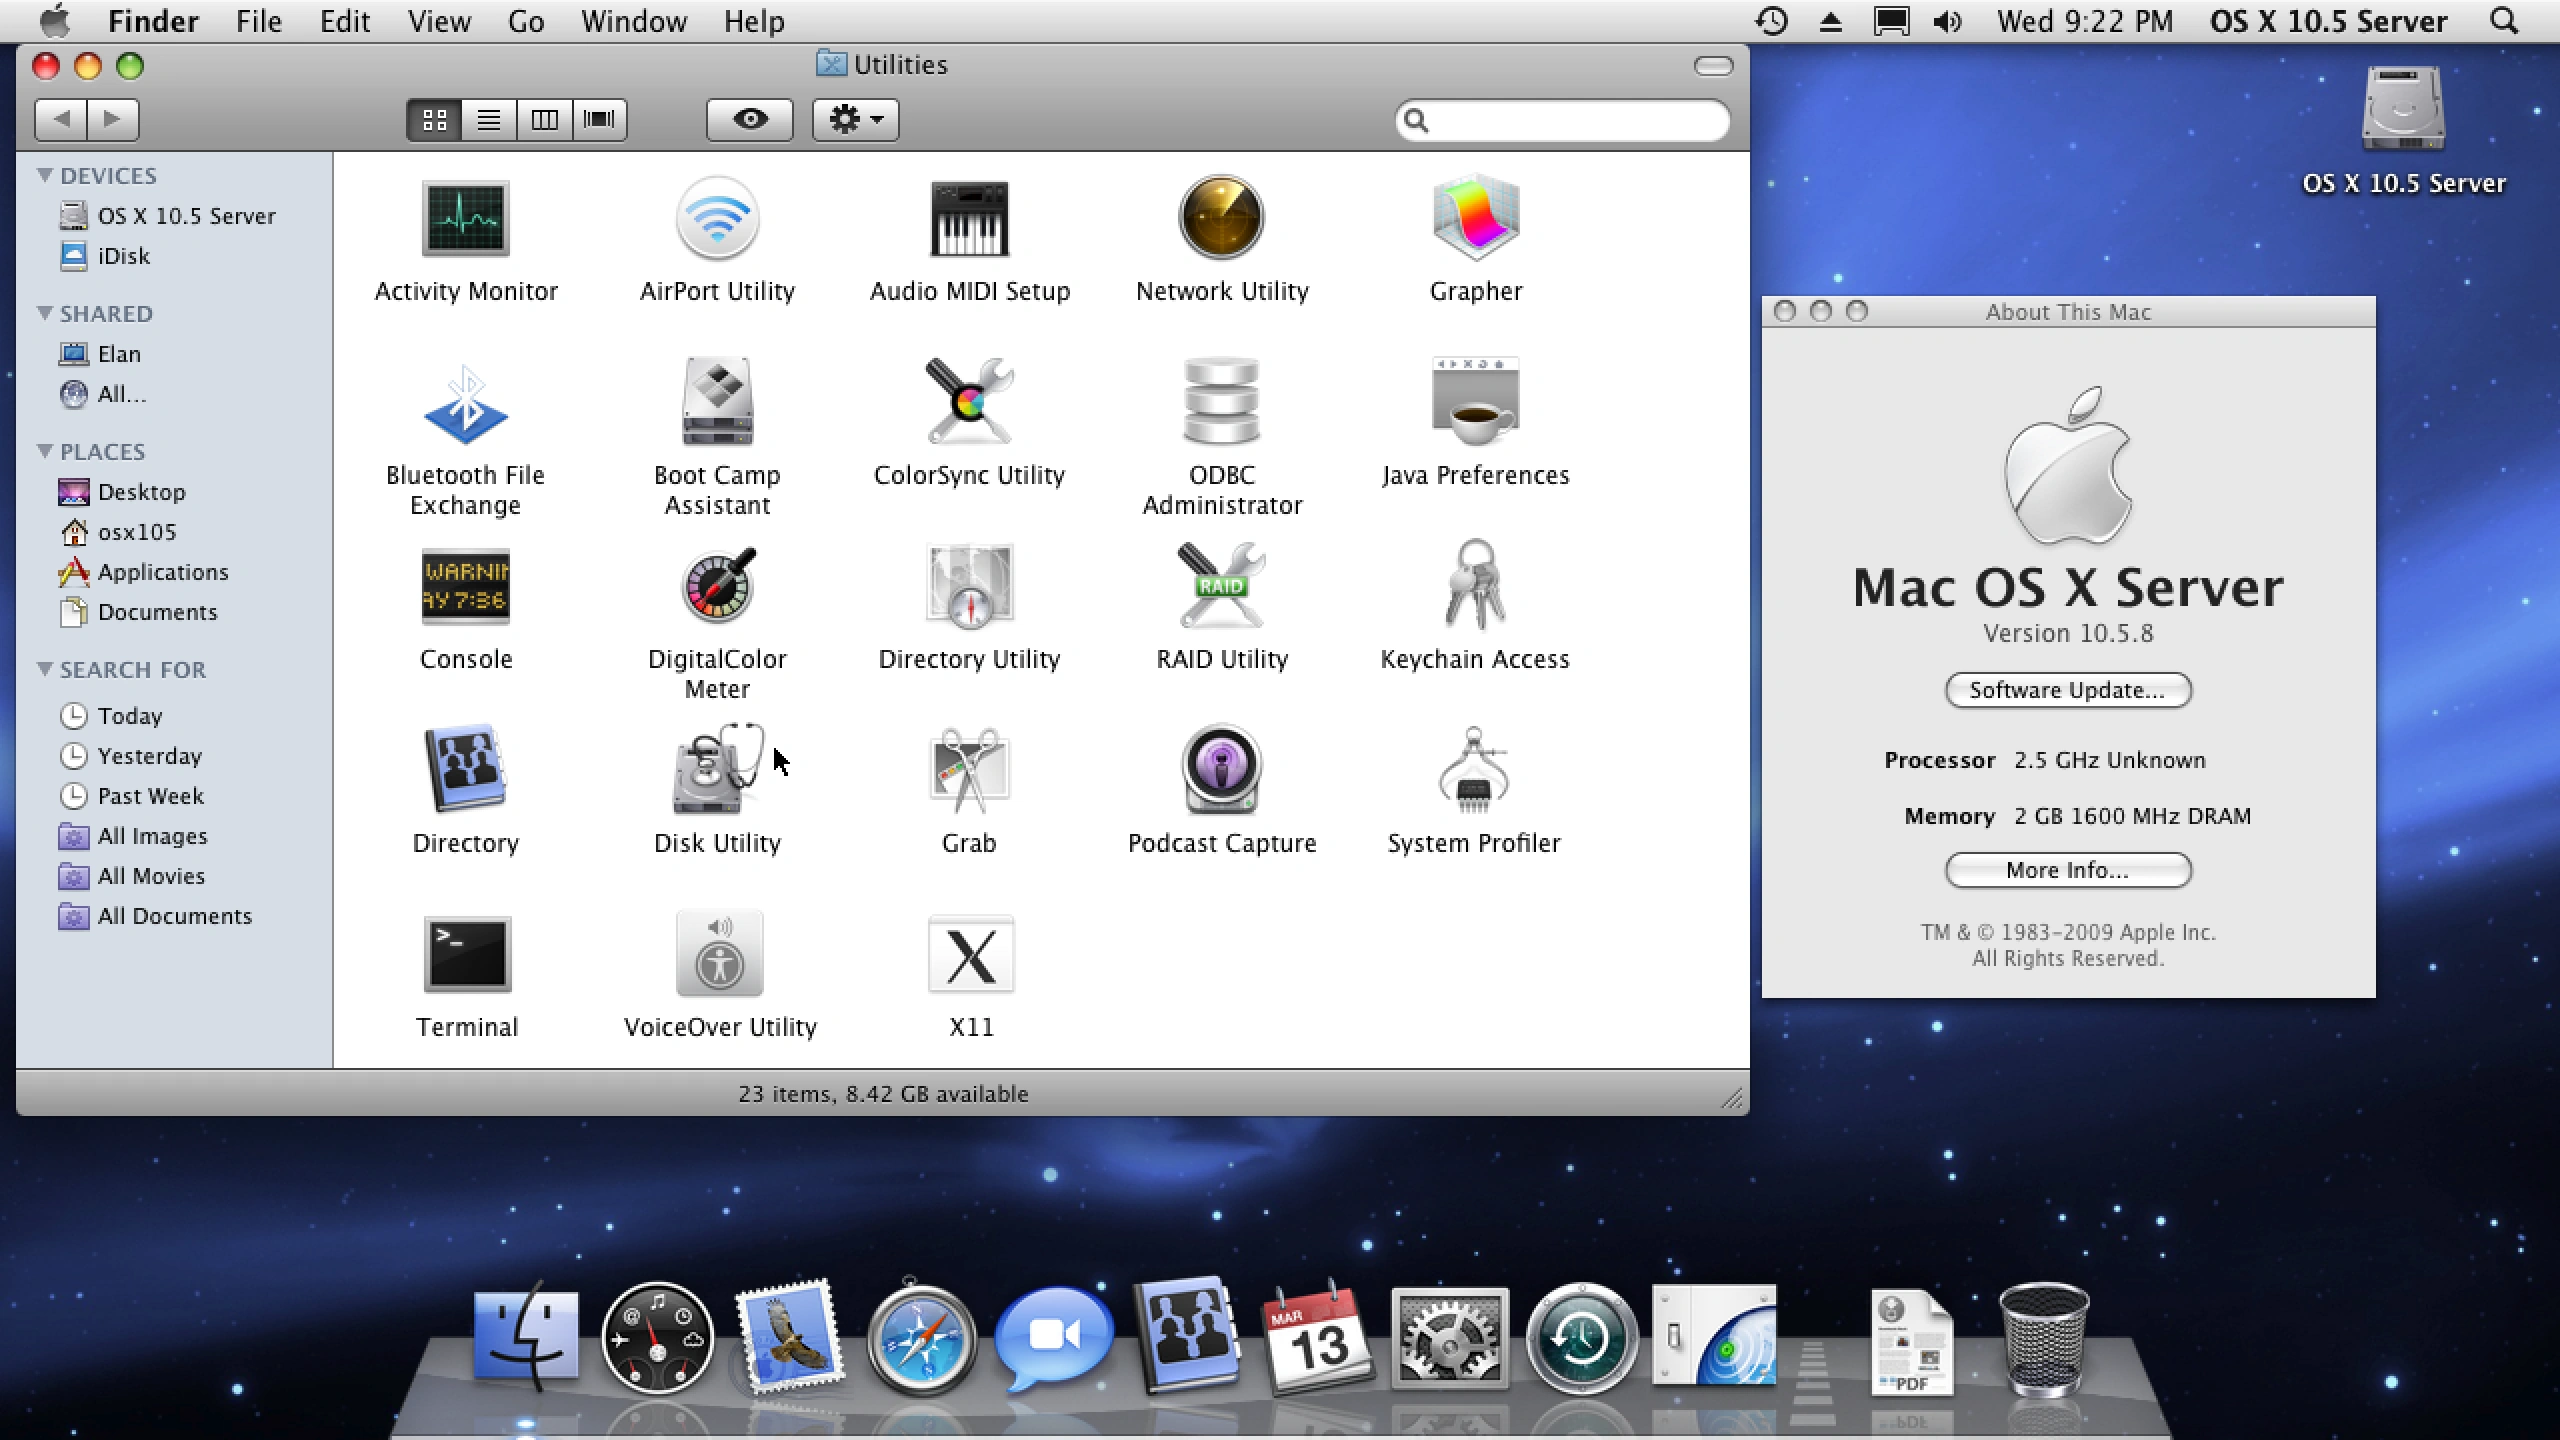Open Activity Monitor utility

point(466,218)
